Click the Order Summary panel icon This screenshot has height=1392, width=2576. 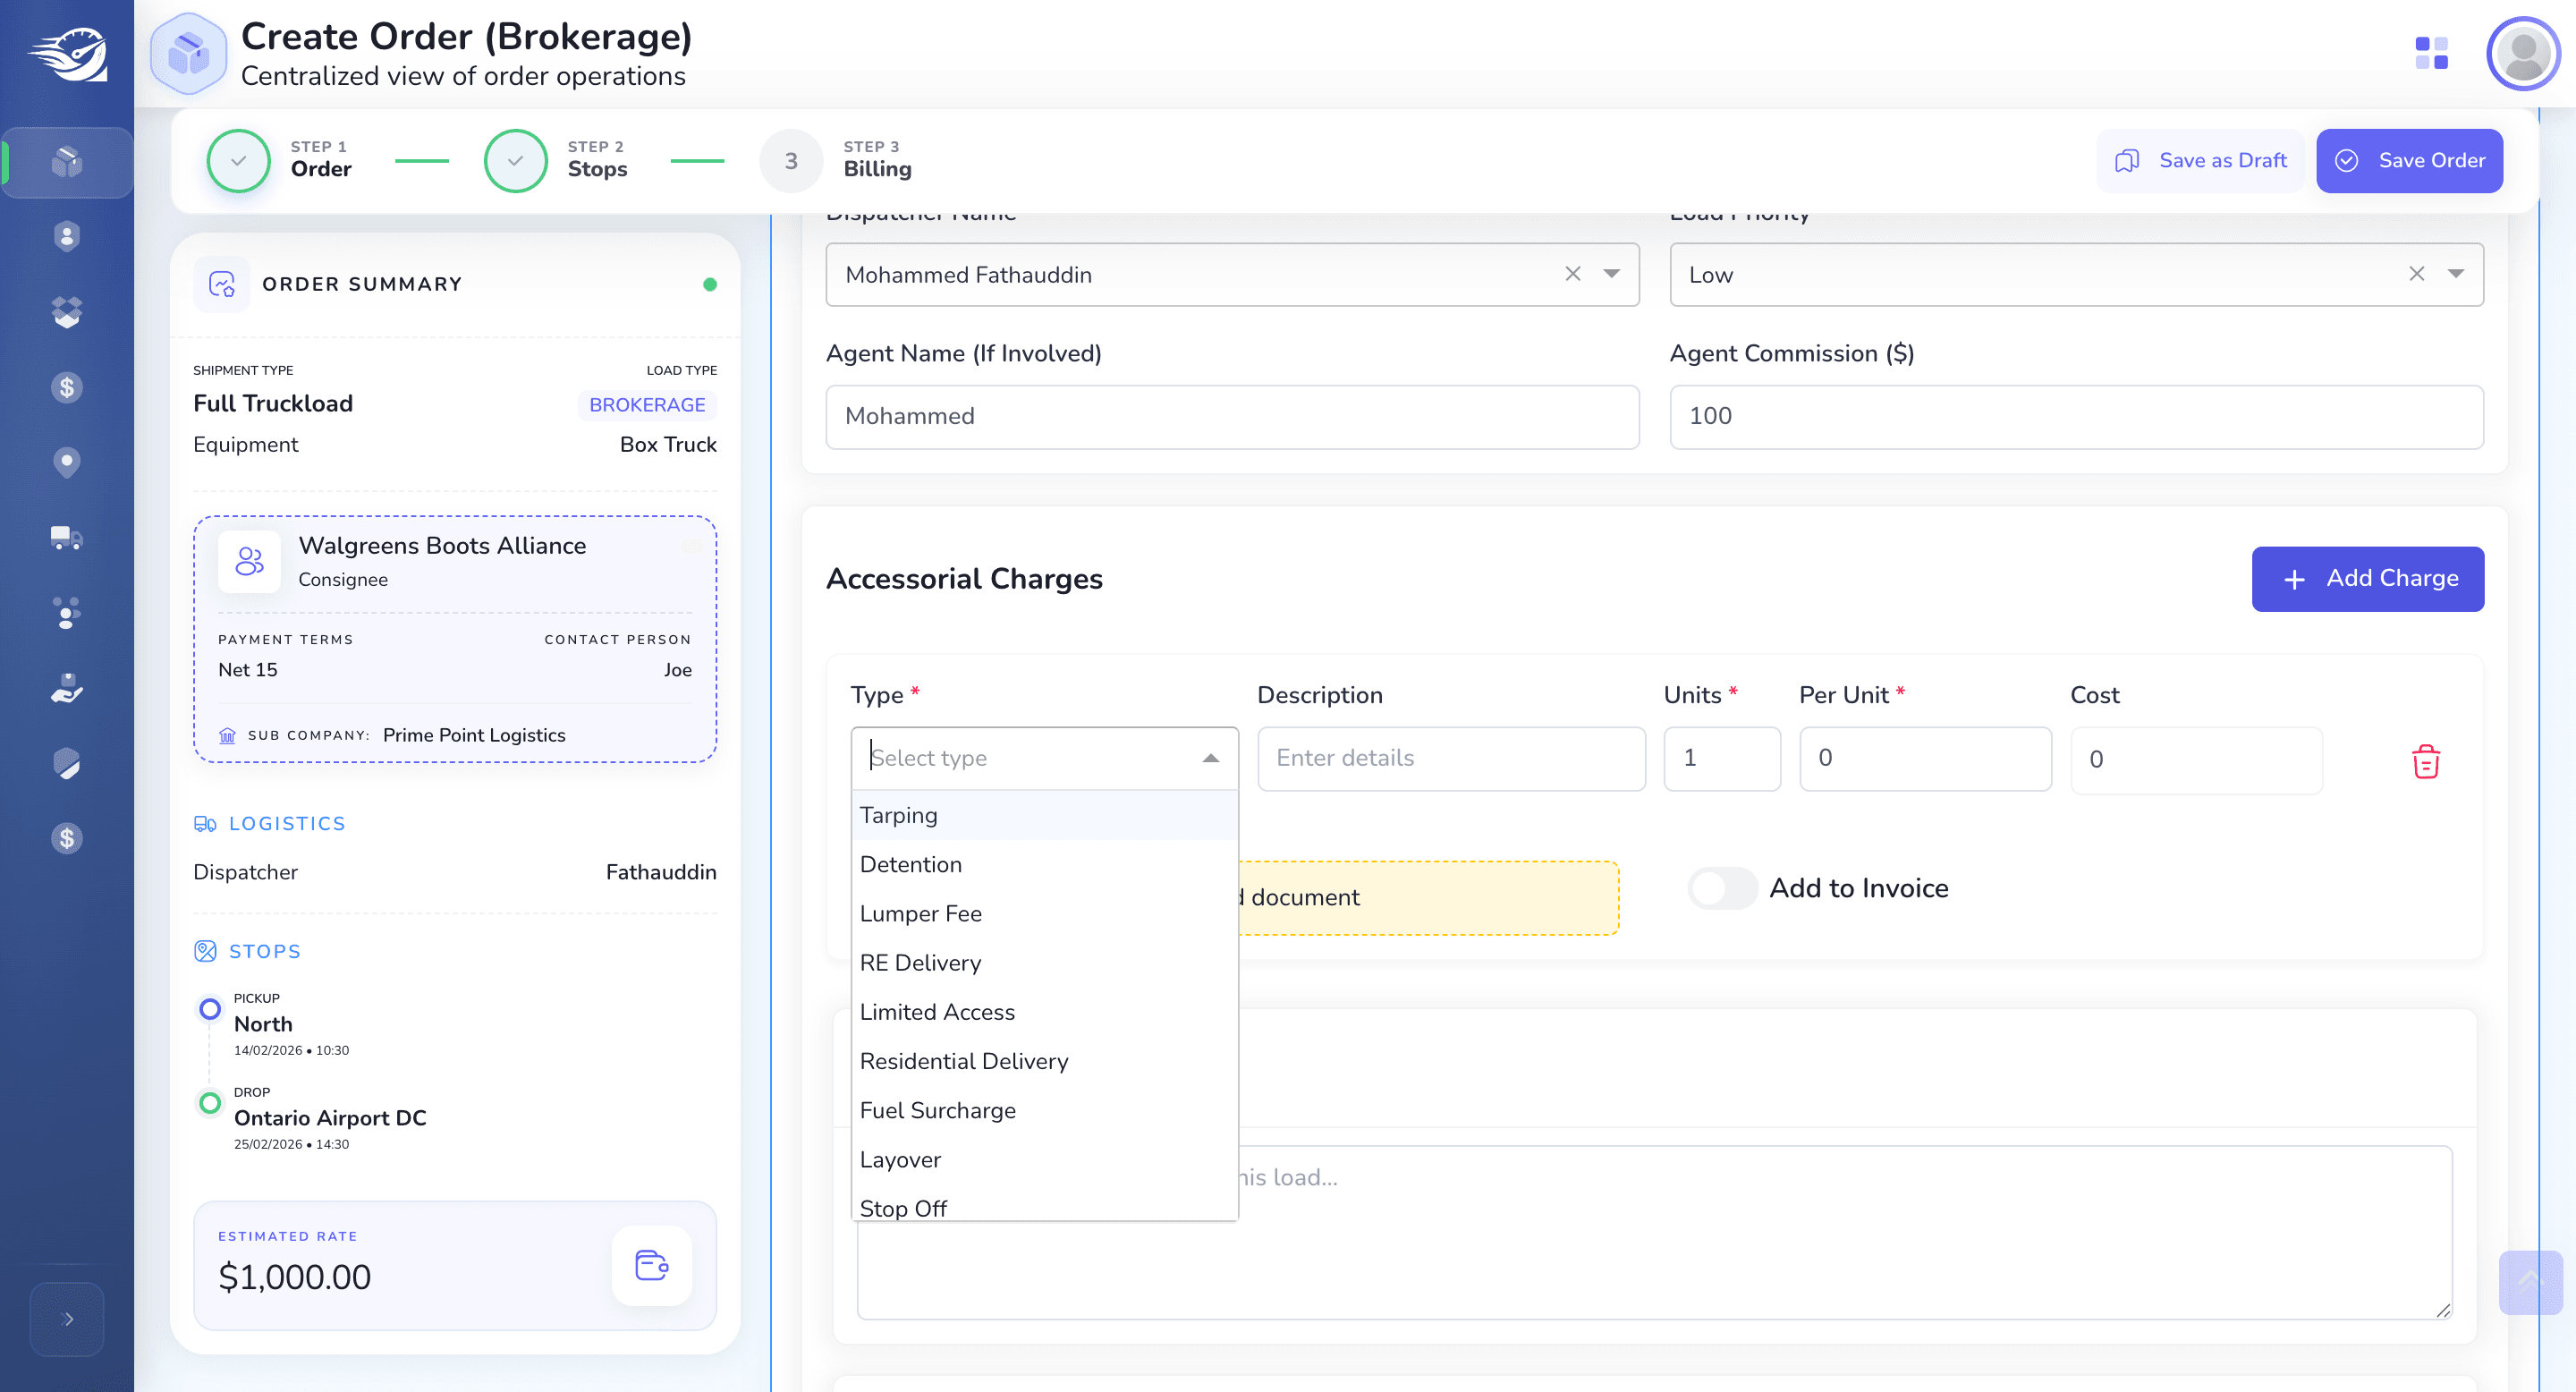[x=221, y=284]
